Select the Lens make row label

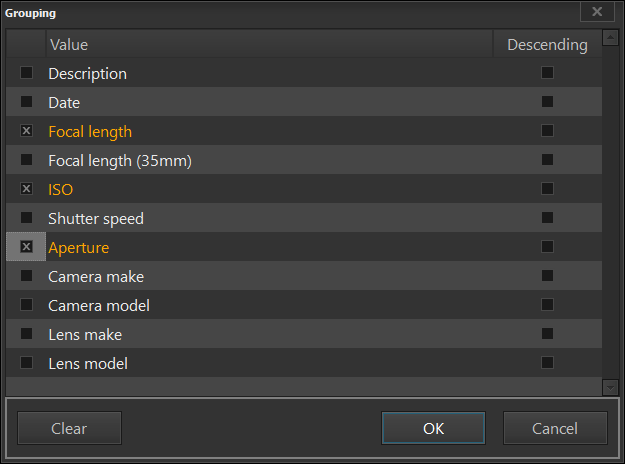[x=85, y=334]
